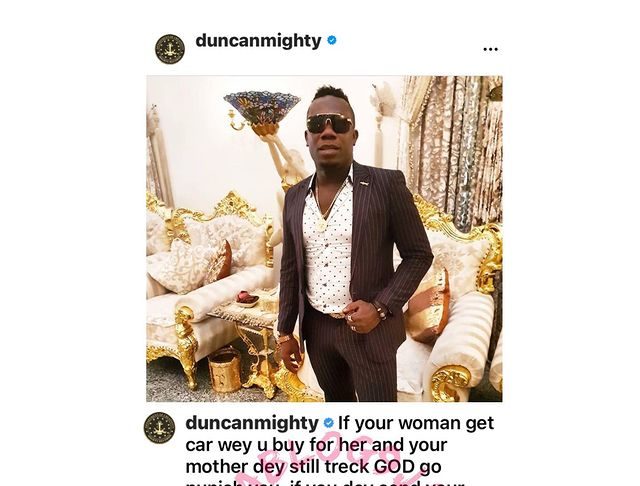
Task: Click the verified badge in the caption
Action: pos(328,423)
